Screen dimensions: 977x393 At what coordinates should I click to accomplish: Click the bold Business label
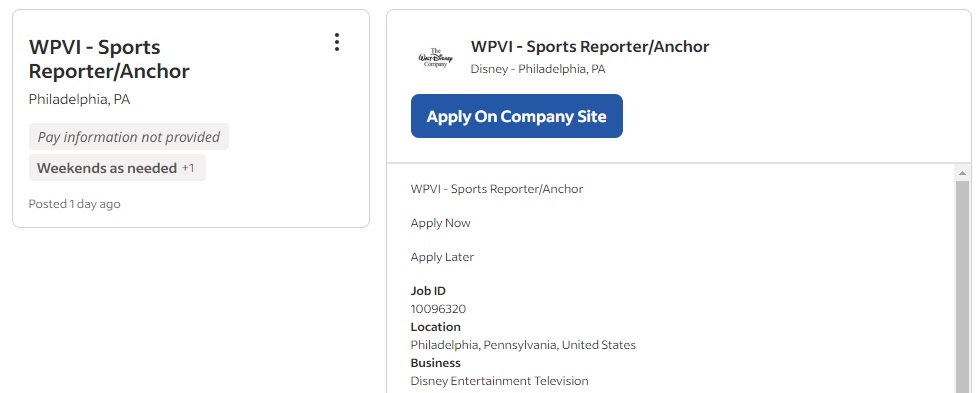(x=436, y=363)
